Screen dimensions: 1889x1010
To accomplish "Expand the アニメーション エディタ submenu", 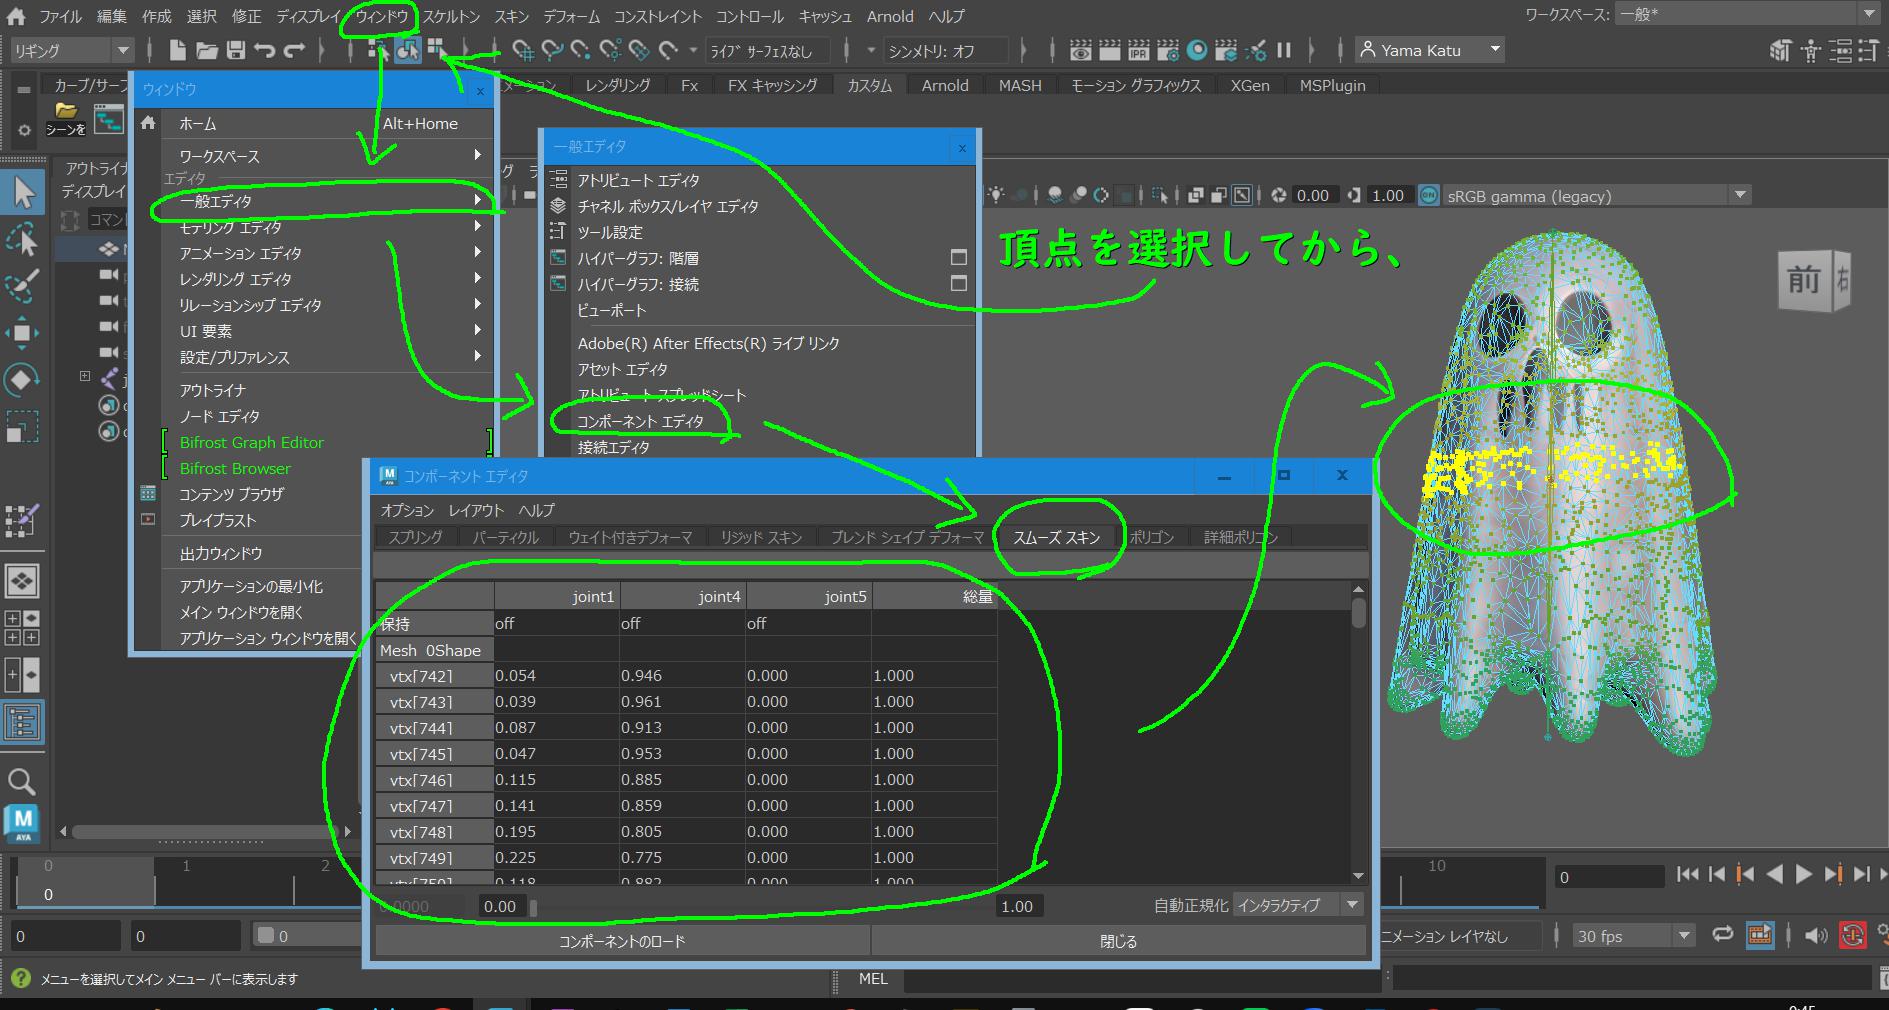I will 328,253.
